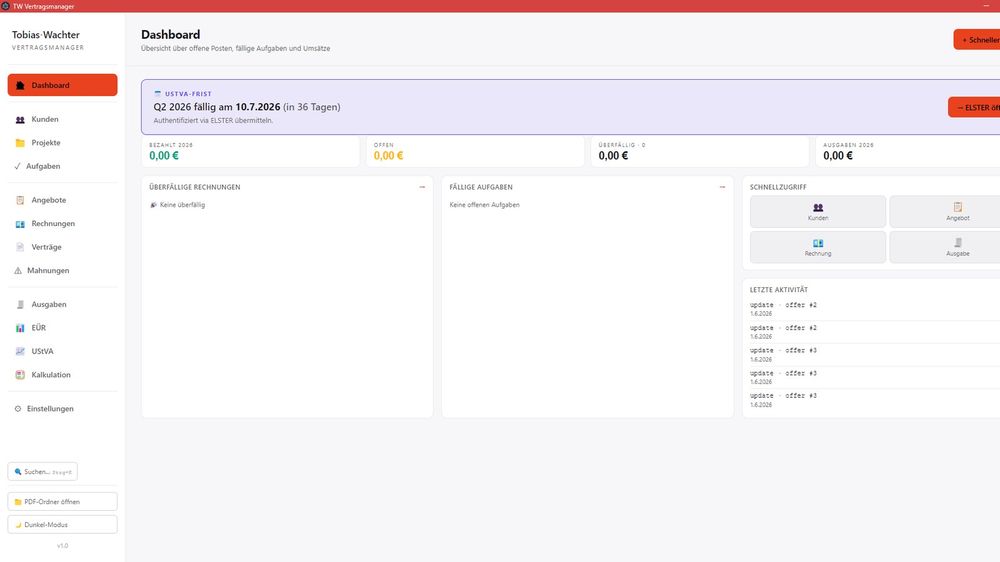Go to Projekte in sidebar
Viewport: 1000px width, 562px height.
click(62, 143)
